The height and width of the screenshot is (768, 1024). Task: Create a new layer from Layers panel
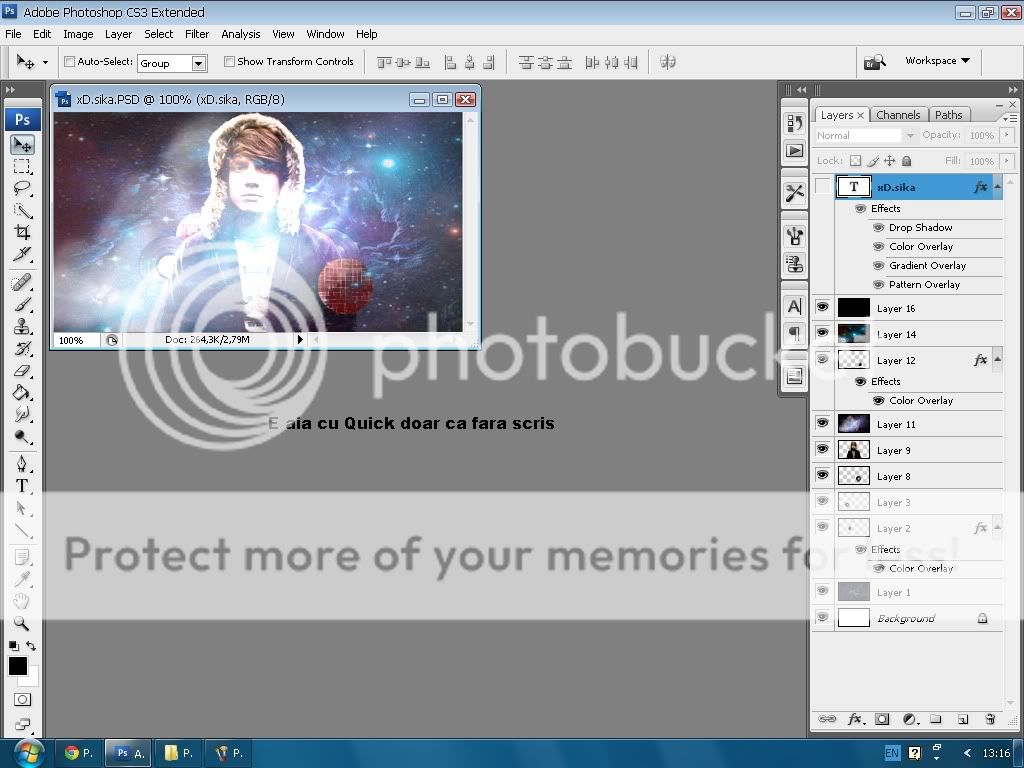pos(963,719)
